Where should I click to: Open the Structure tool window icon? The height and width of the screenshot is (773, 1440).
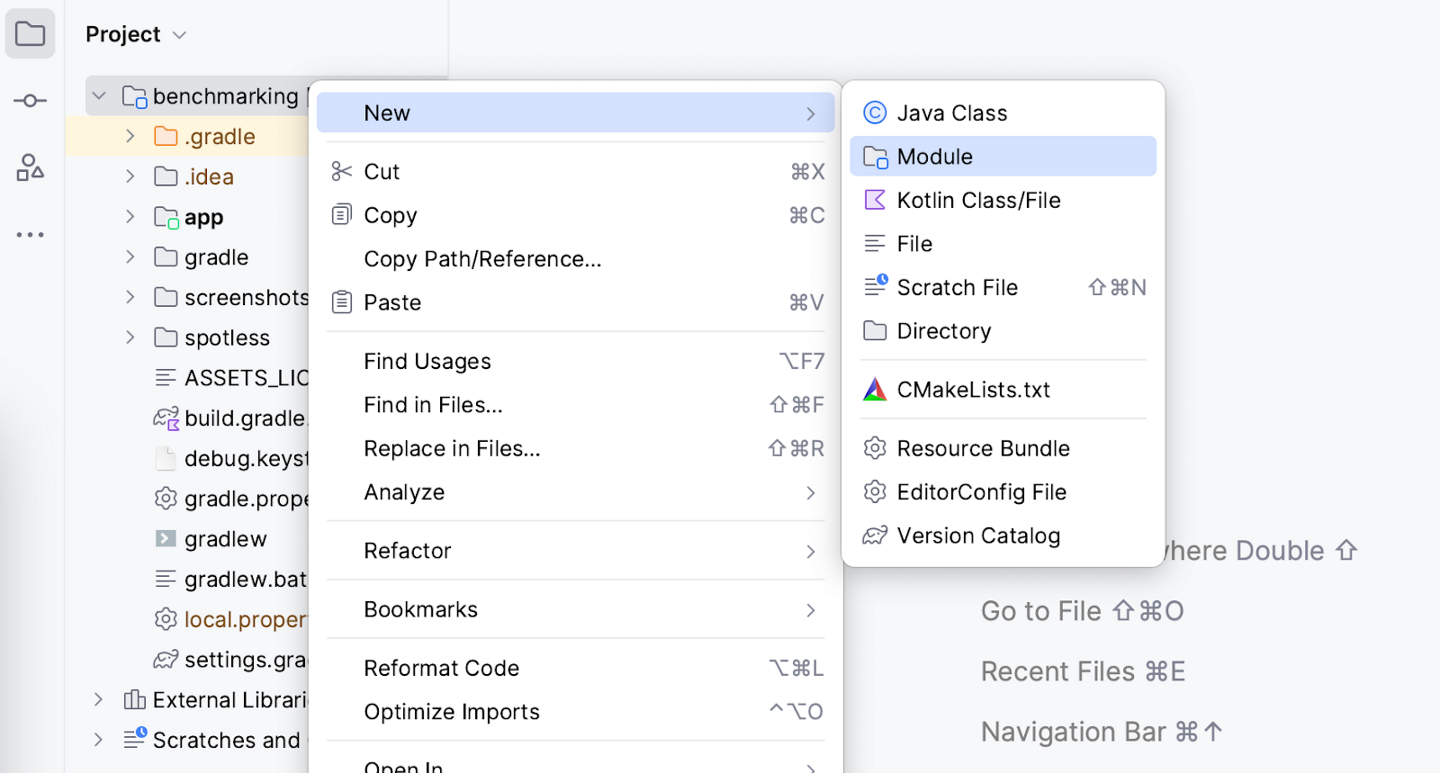coord(30,167)
